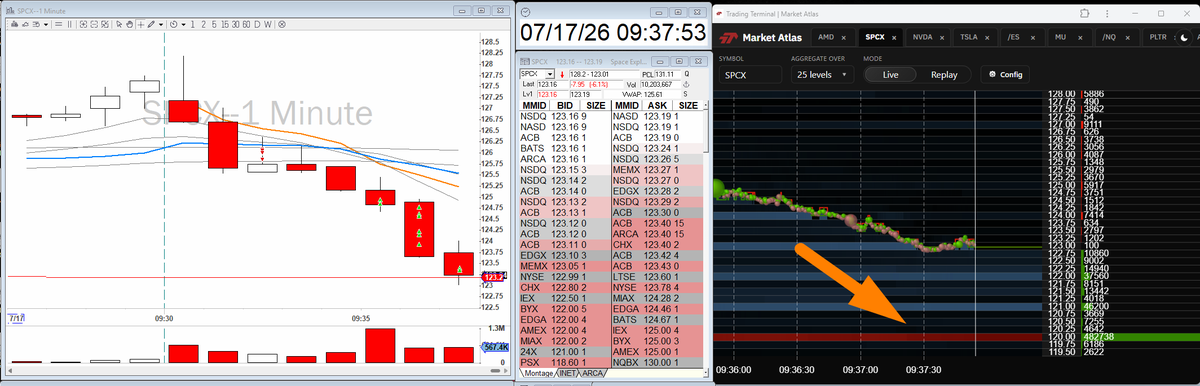Close the SPCX tab in Market Atlas
The image size is (1200, 386).
894,38
